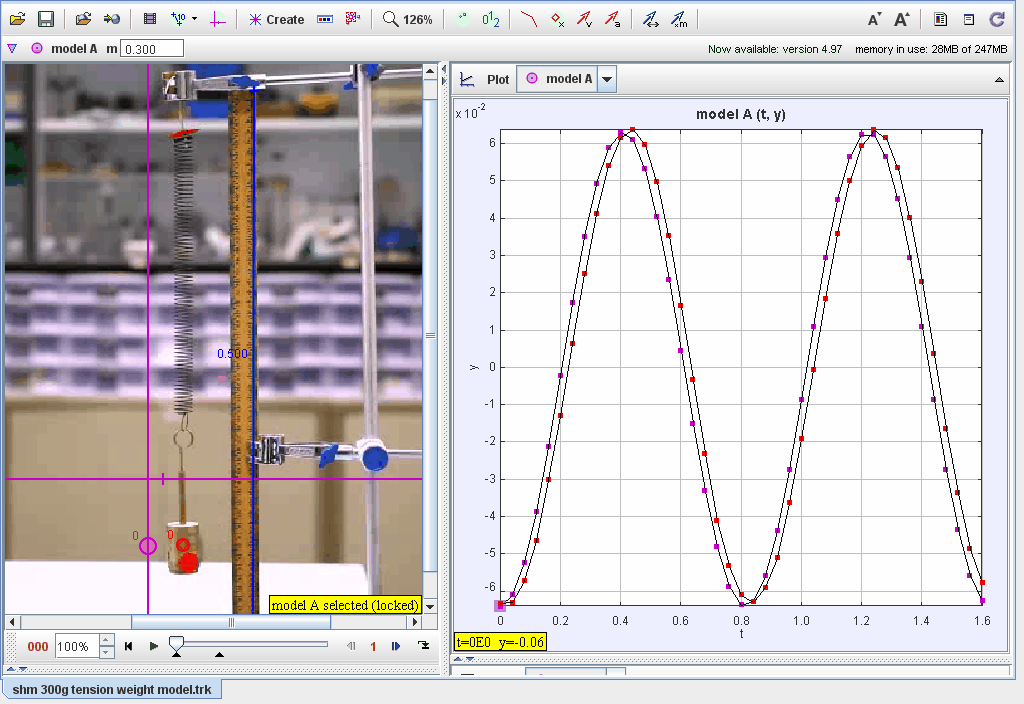The height and width of the screenshot is (704, 1024).
Task: Toggle path visibility red line icon
Action: (528, 19)
